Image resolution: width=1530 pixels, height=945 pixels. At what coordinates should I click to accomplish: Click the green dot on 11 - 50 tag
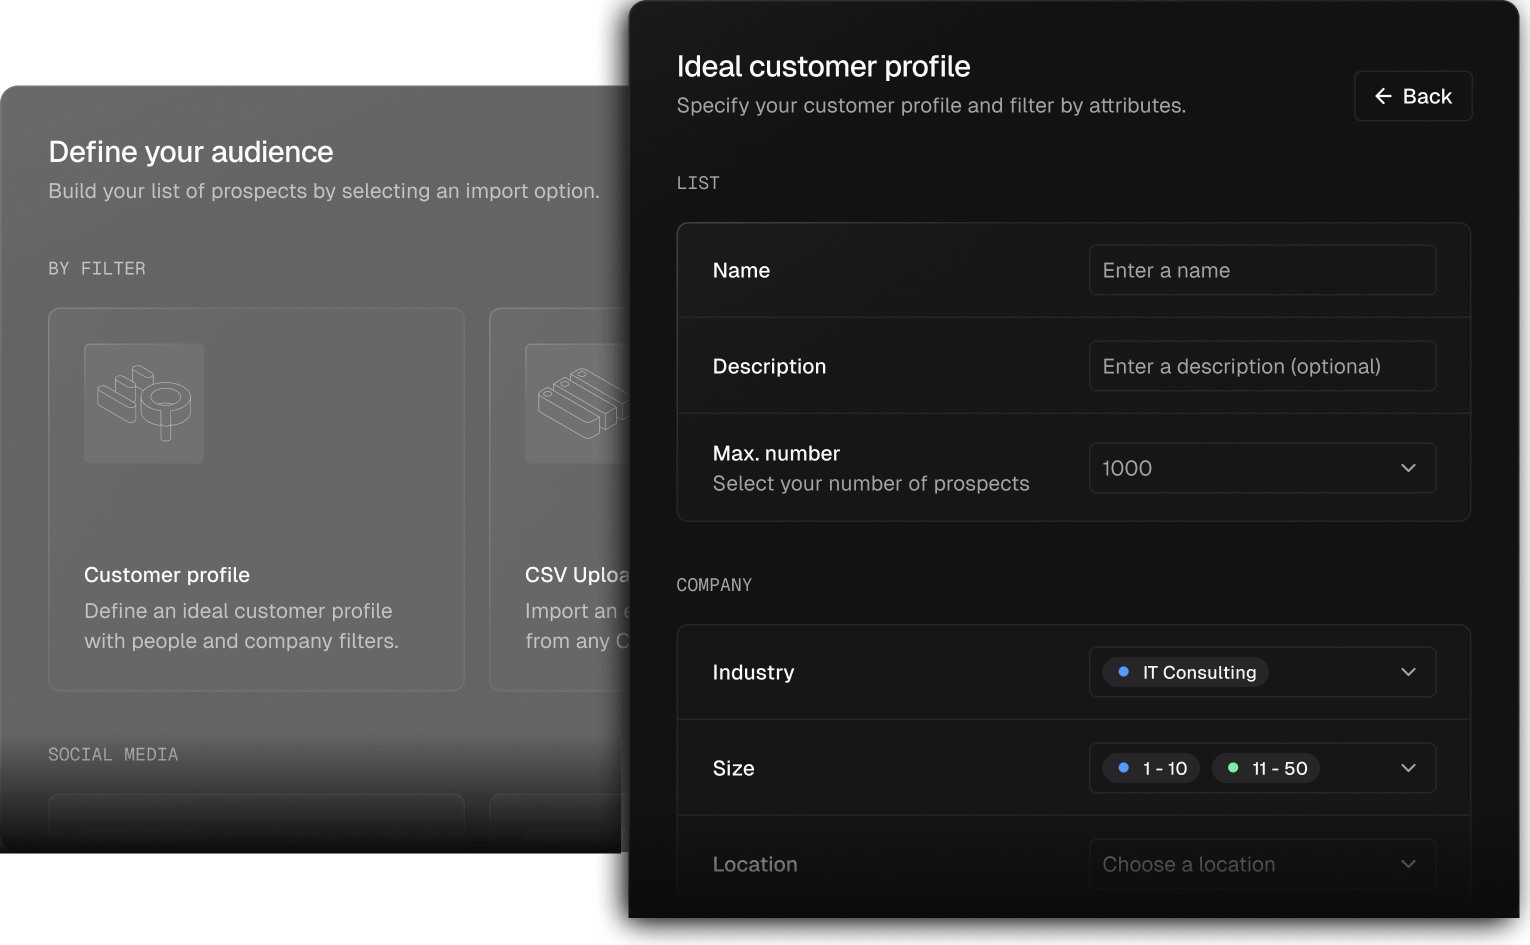click(x=1233, y=768)
